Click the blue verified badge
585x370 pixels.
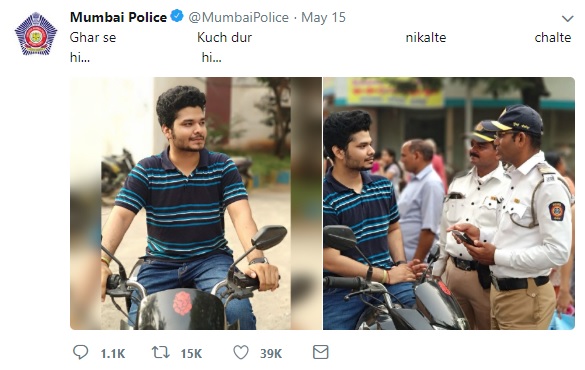pos(177,16)
